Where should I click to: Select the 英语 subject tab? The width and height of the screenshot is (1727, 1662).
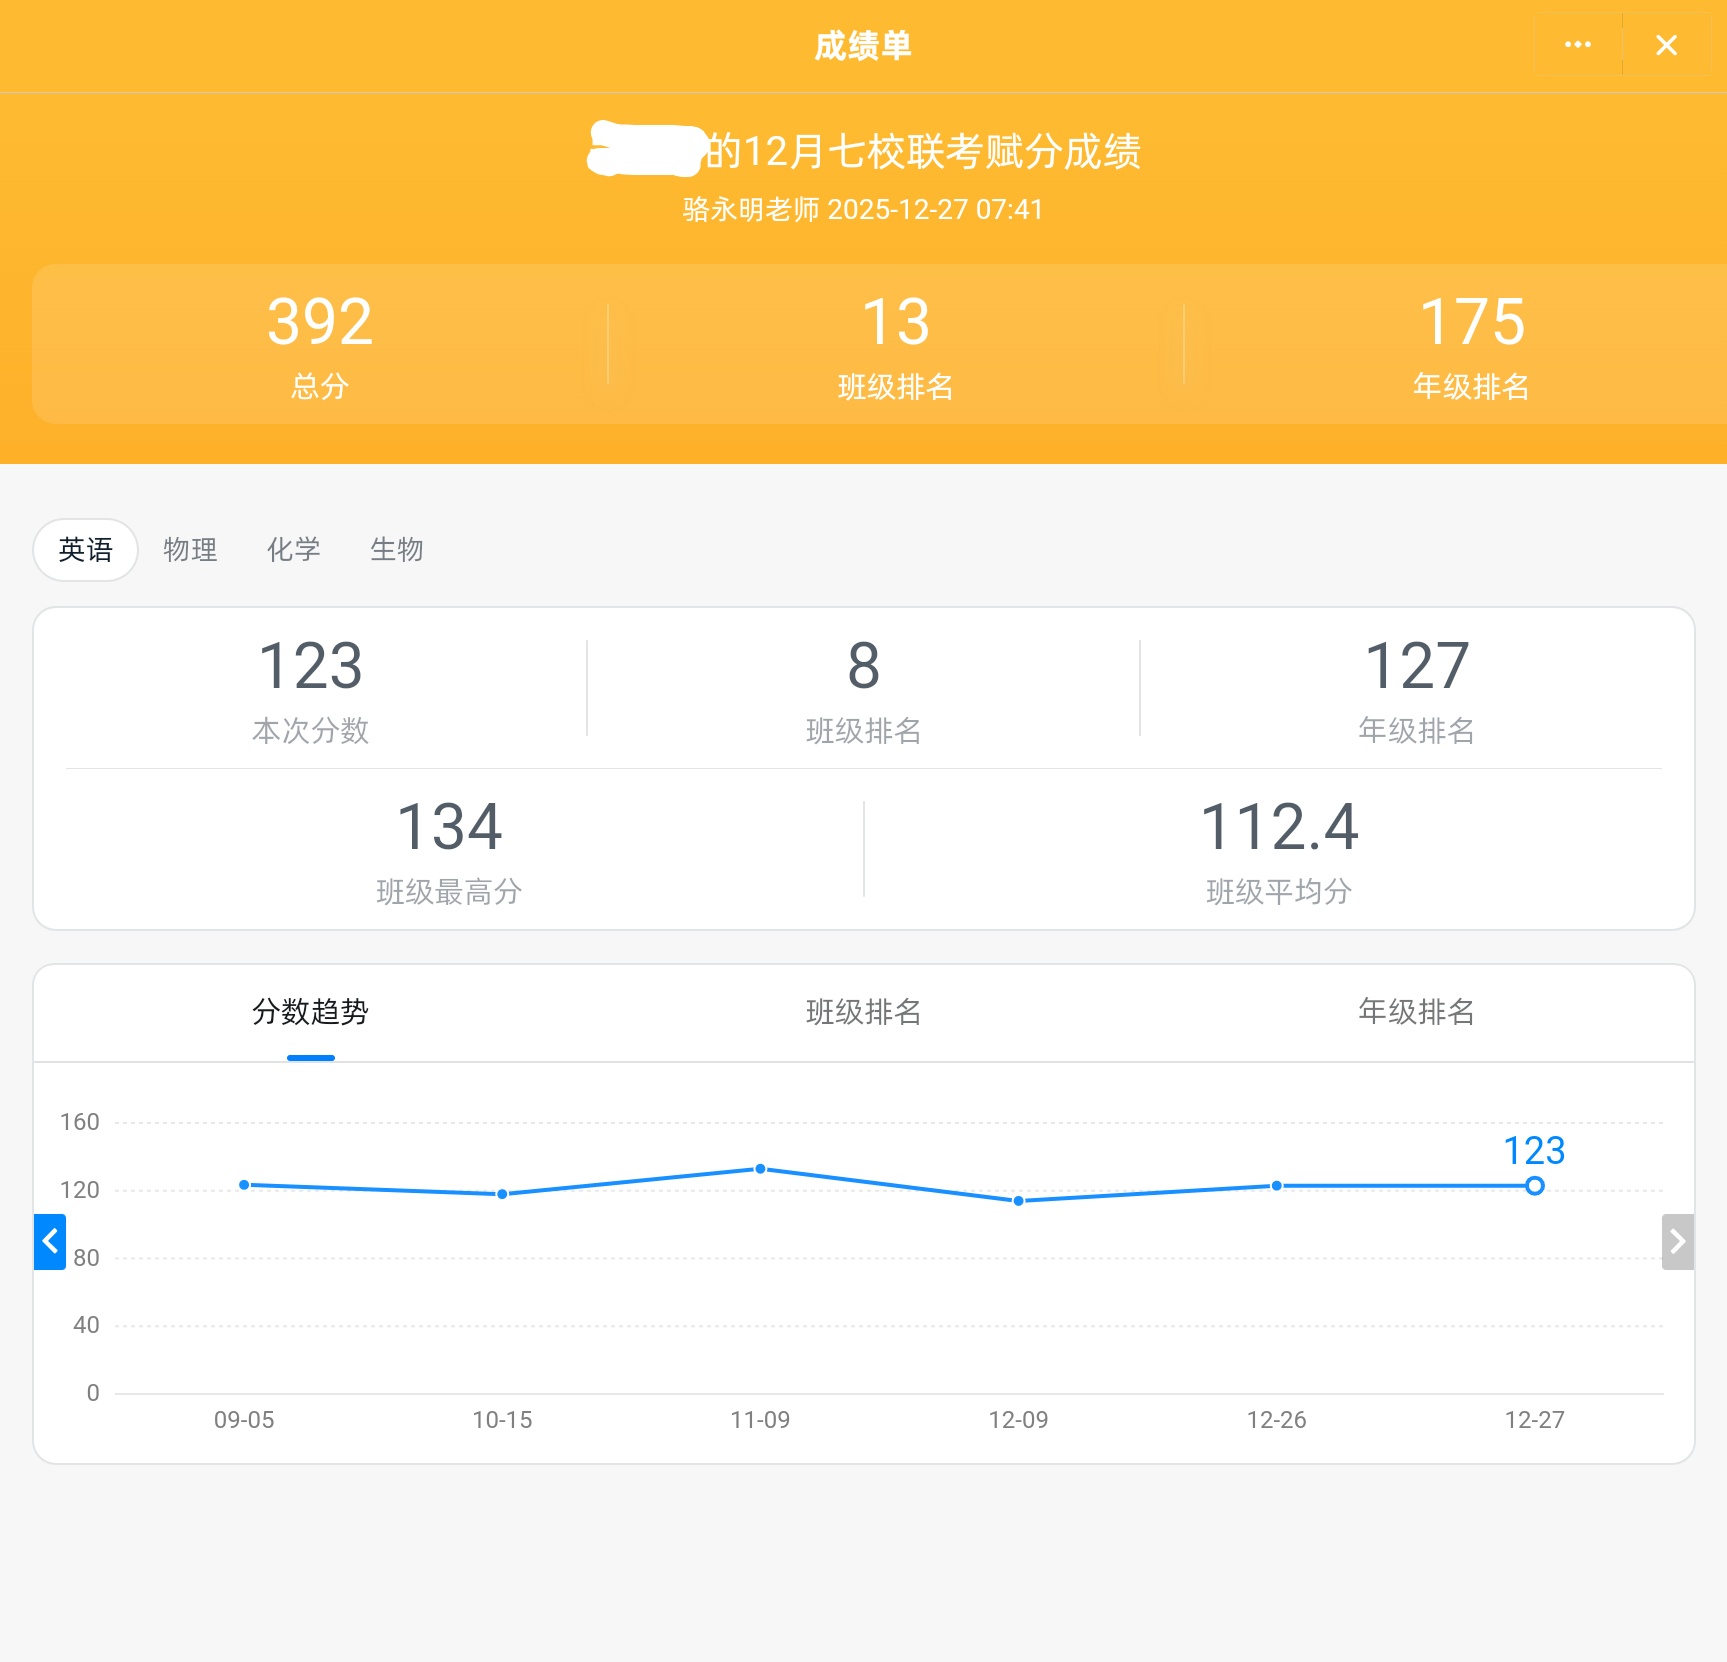click(x=86, y=550)
